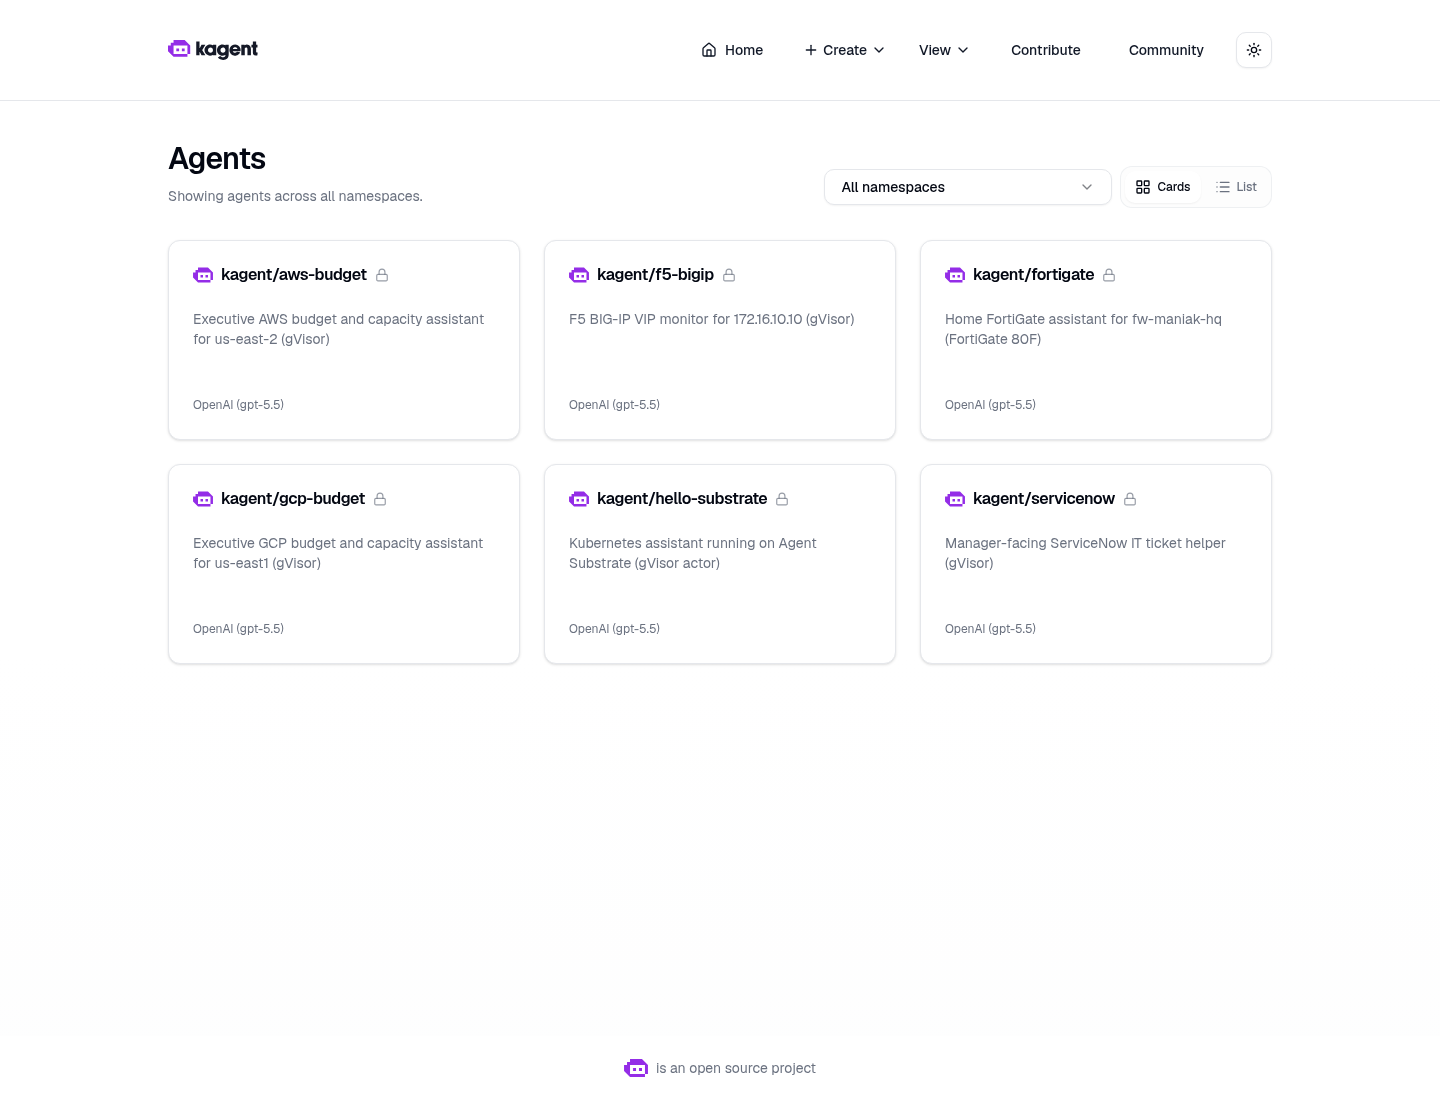Click the Home house icon
This screenshot has width=1440, height=1100.
click(709, 50)
